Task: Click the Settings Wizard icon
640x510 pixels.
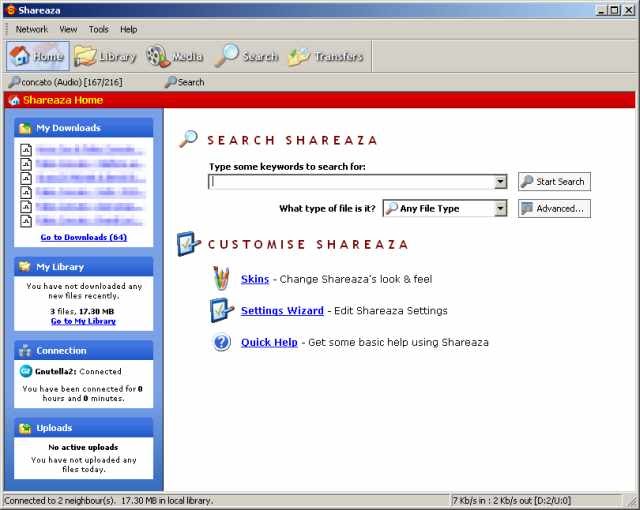Action: 222,310
